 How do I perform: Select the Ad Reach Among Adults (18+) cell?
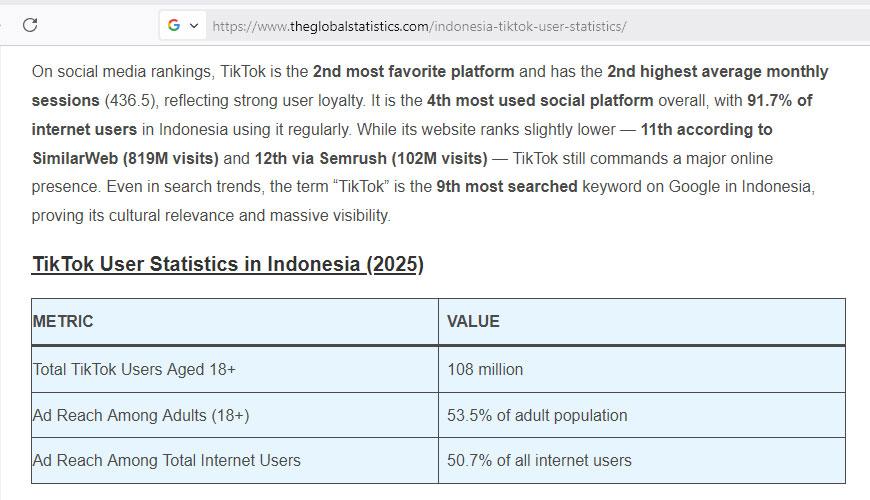(235, 416)
